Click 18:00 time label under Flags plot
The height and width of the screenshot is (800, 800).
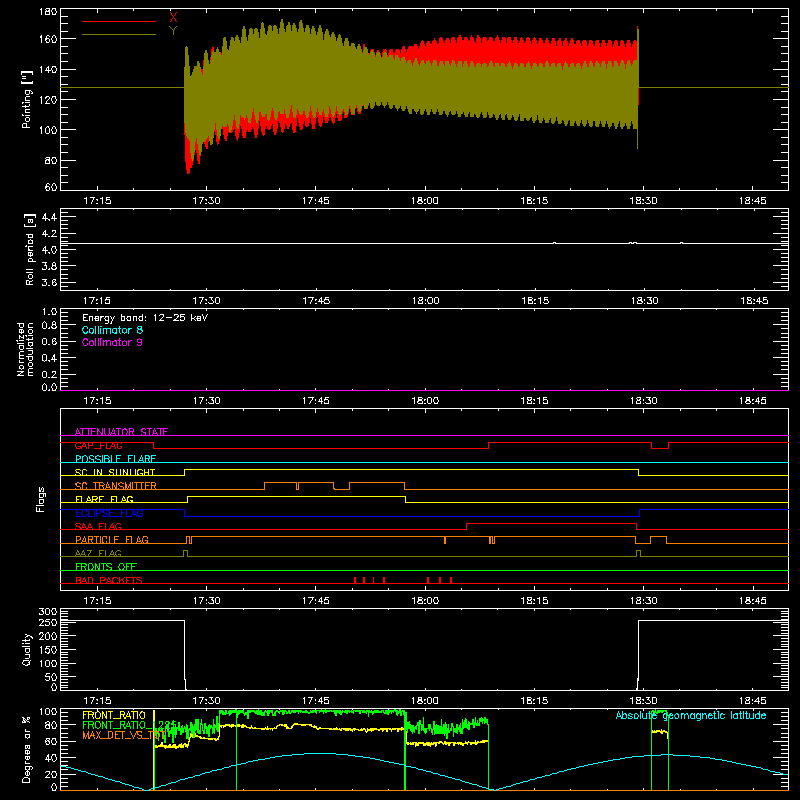coord(425,601)
